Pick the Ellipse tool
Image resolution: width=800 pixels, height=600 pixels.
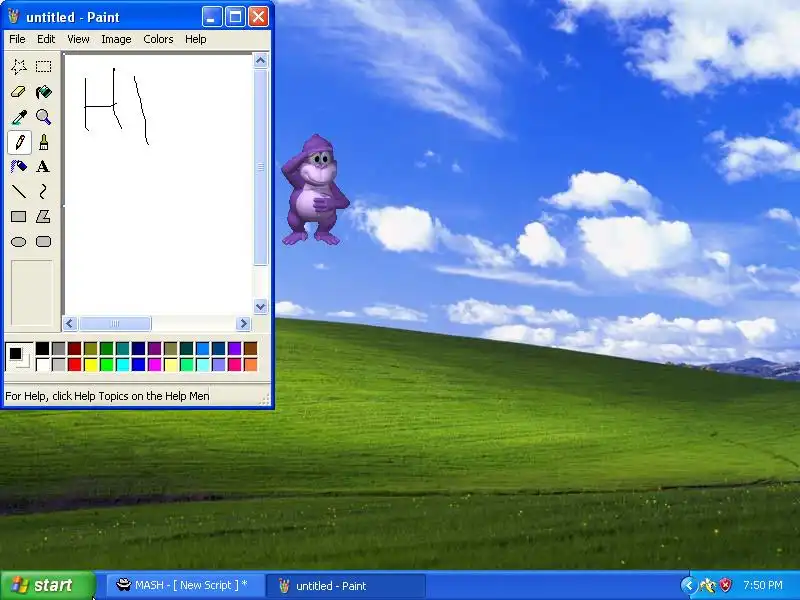point(19,242)
